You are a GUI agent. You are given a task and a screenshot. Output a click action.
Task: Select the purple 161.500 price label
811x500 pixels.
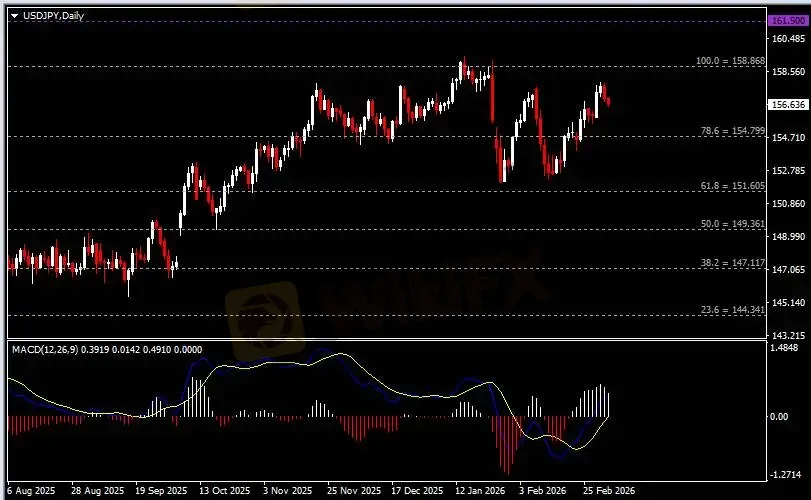click(x=787, y=21)
